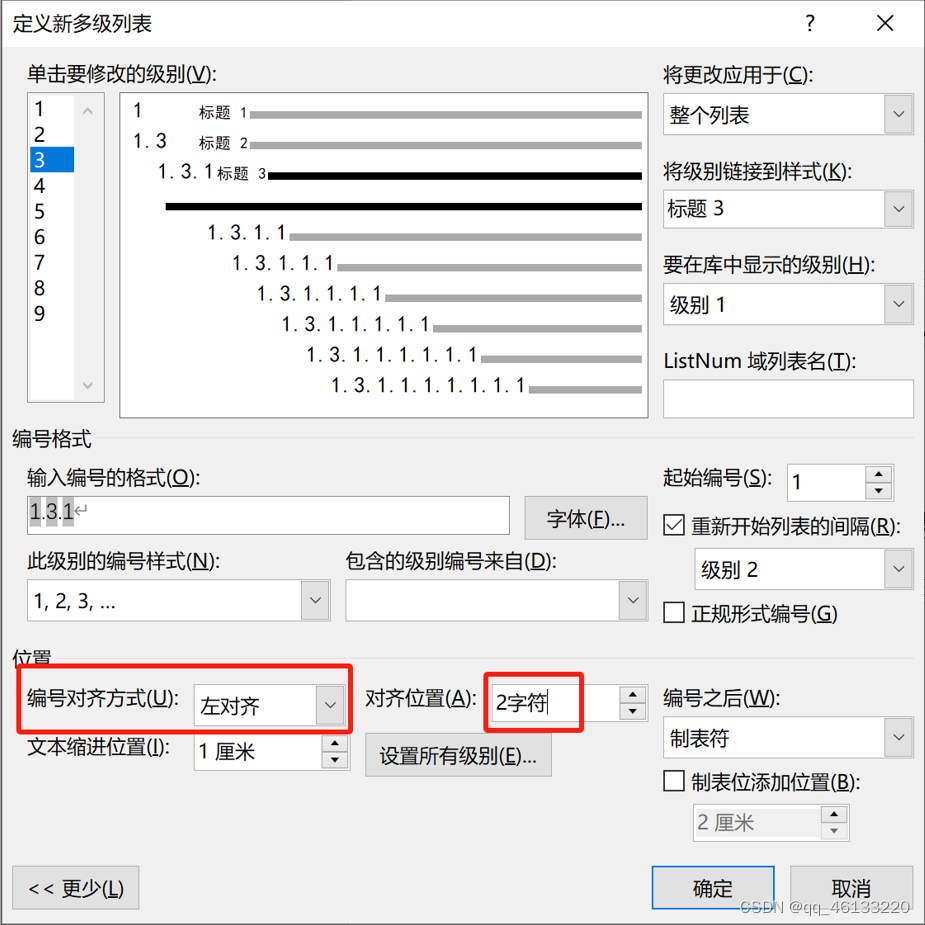Open the 将更改应用于 dropdown
This screenshot has width=925, height=925.
tap(788, 114)
